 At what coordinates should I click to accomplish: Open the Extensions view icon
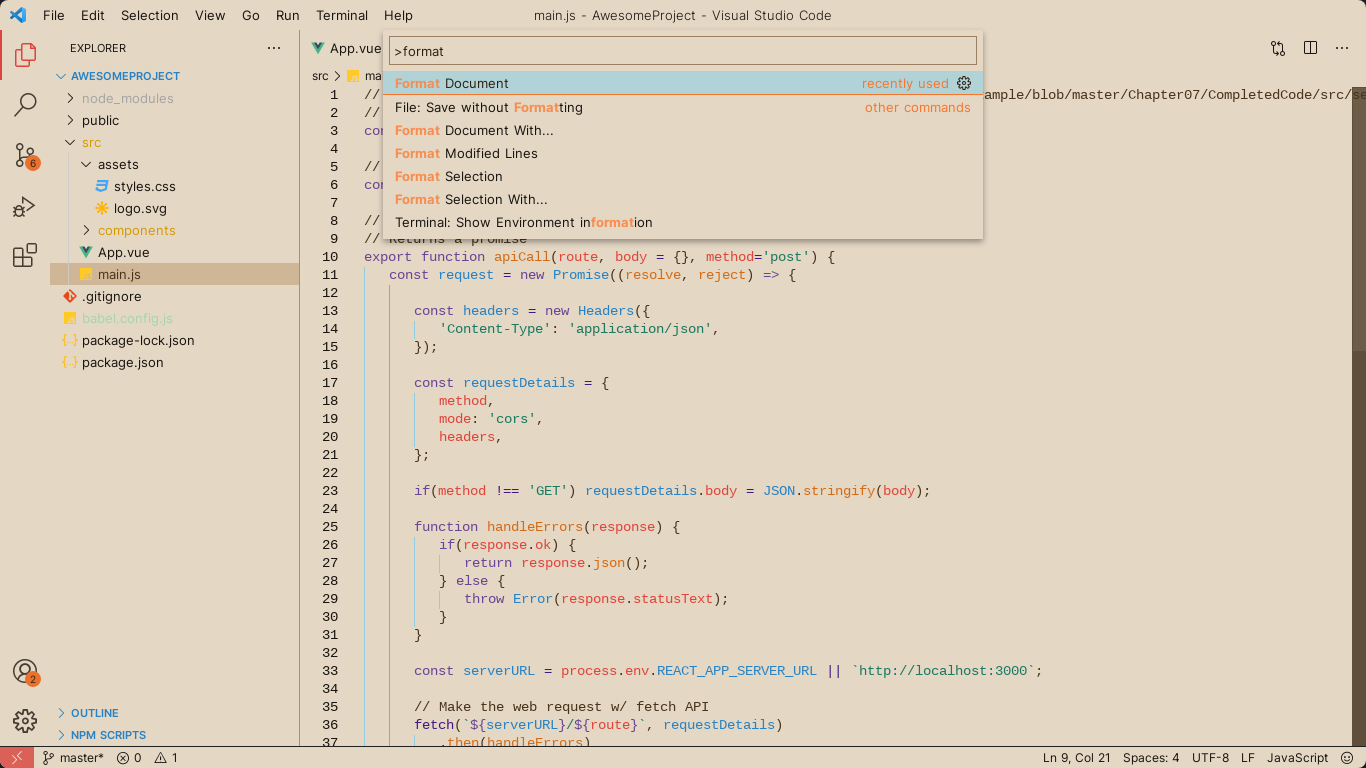tap(25, 256)
